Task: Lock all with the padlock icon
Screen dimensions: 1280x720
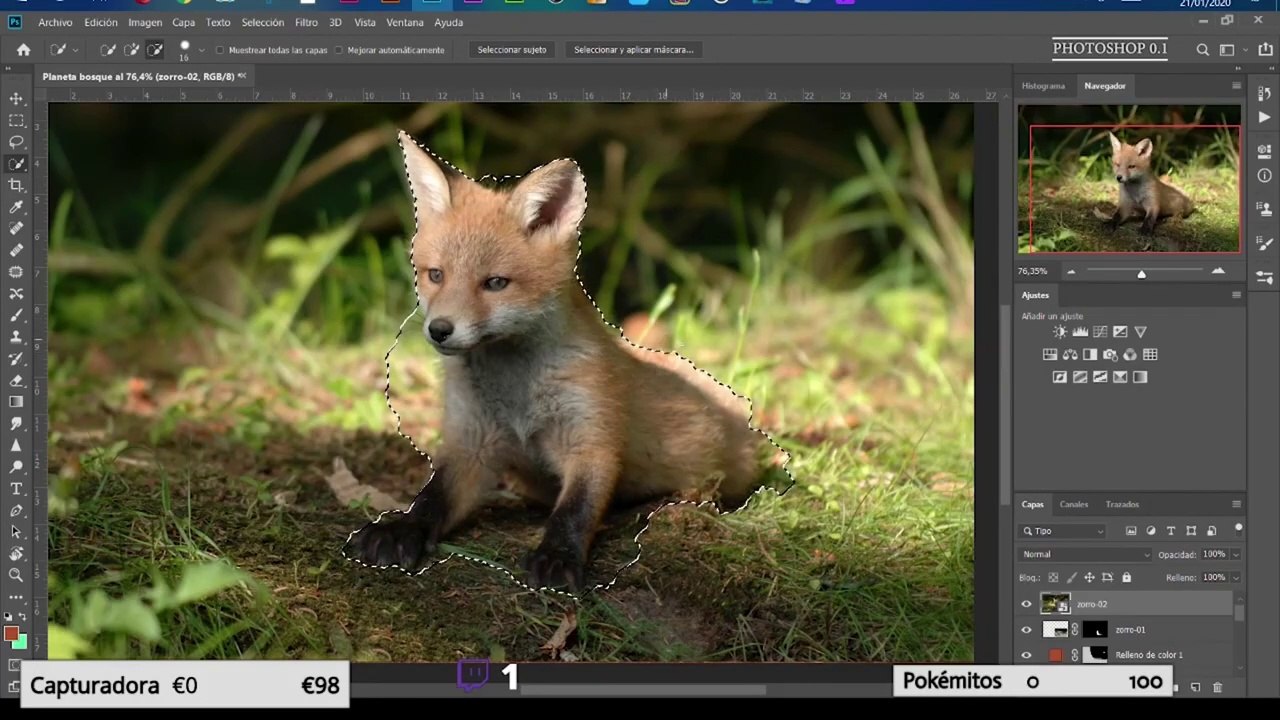Action: coord(1126,578)
